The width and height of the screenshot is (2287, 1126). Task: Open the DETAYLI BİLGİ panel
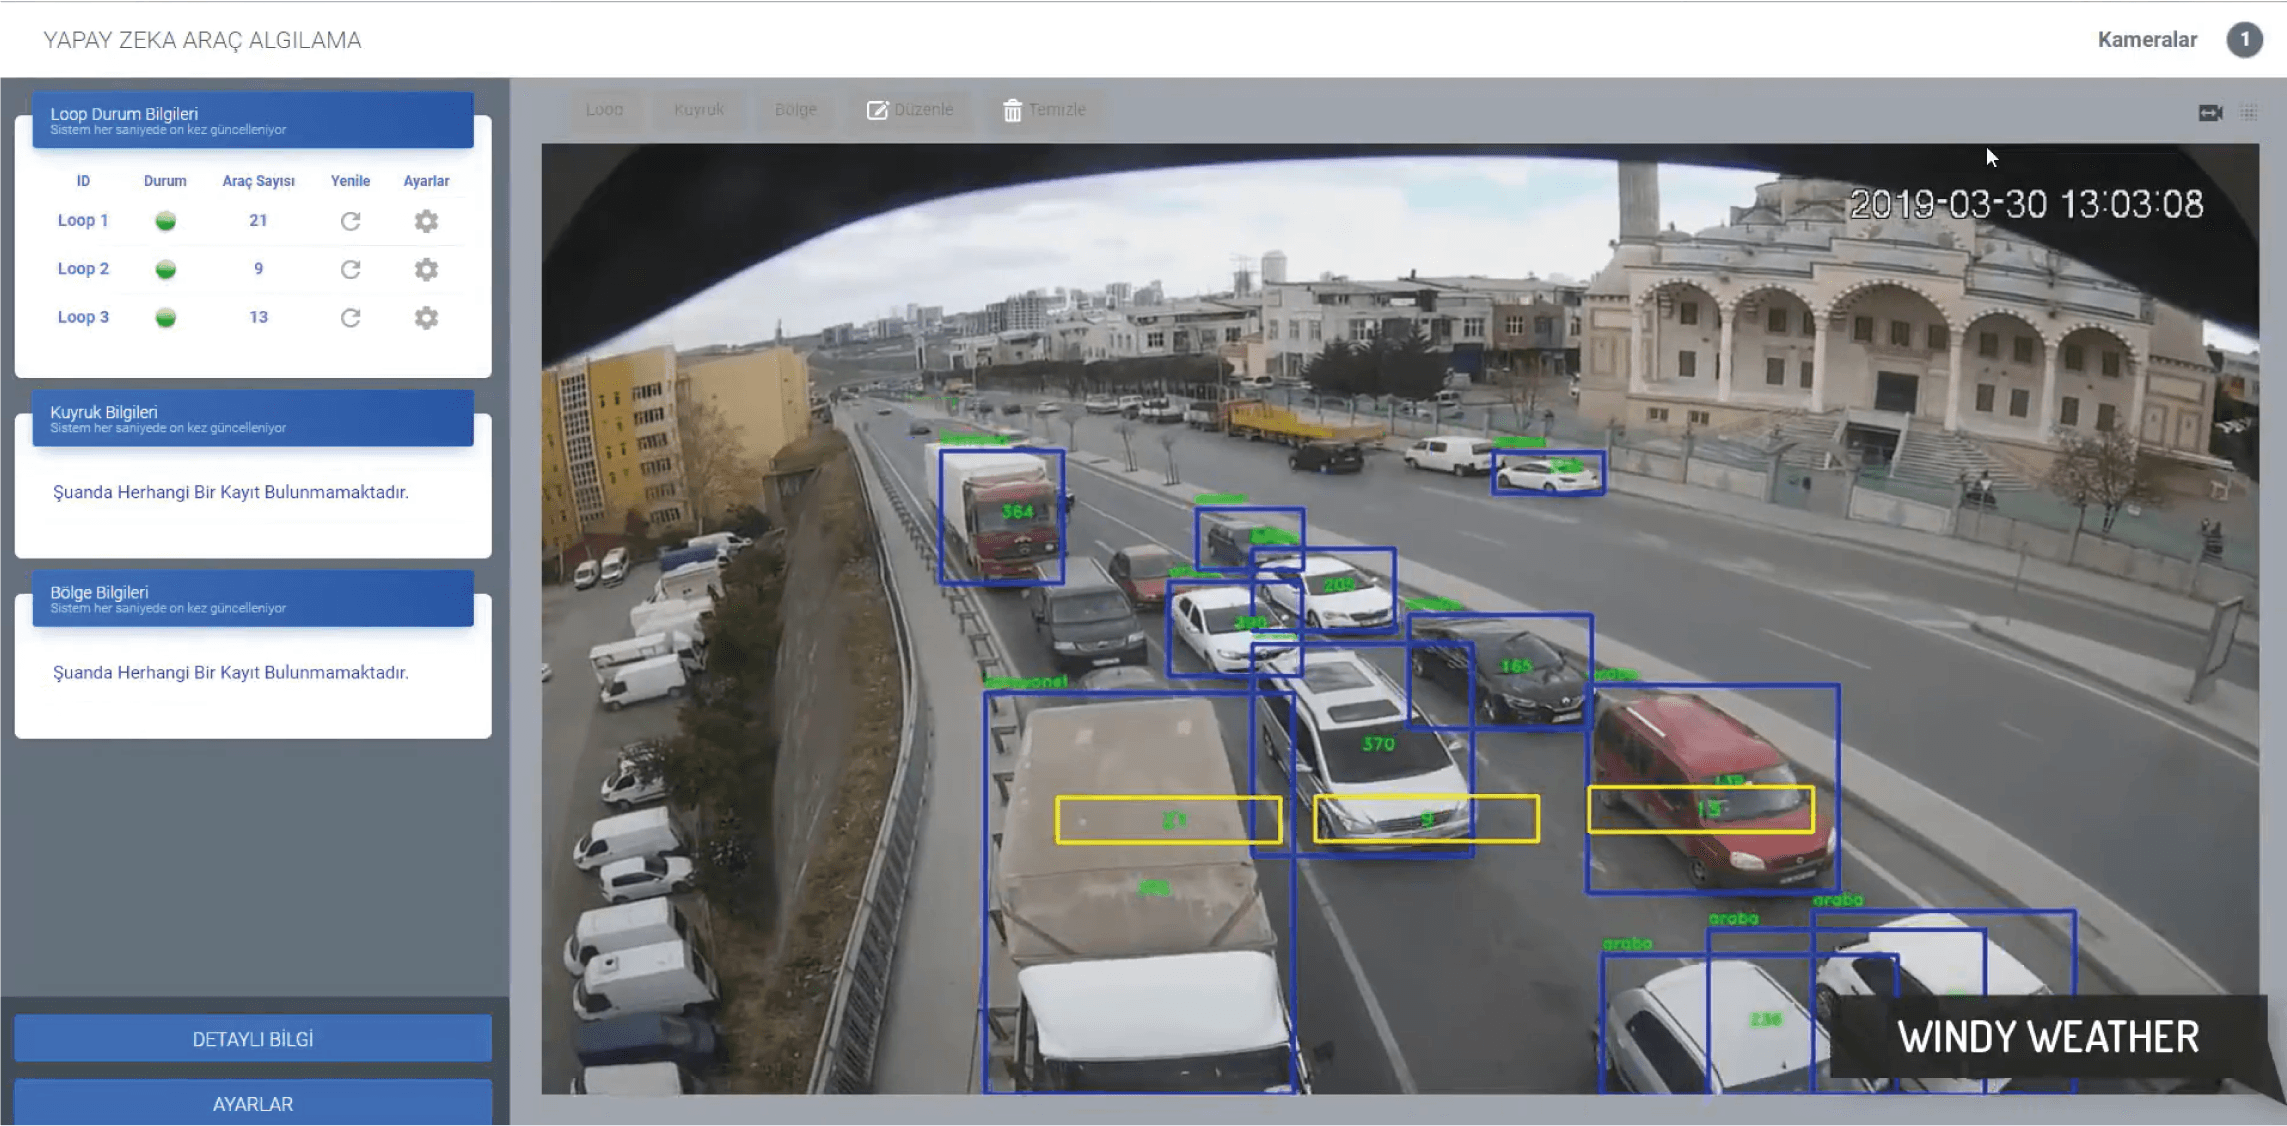coord(253,1039)
